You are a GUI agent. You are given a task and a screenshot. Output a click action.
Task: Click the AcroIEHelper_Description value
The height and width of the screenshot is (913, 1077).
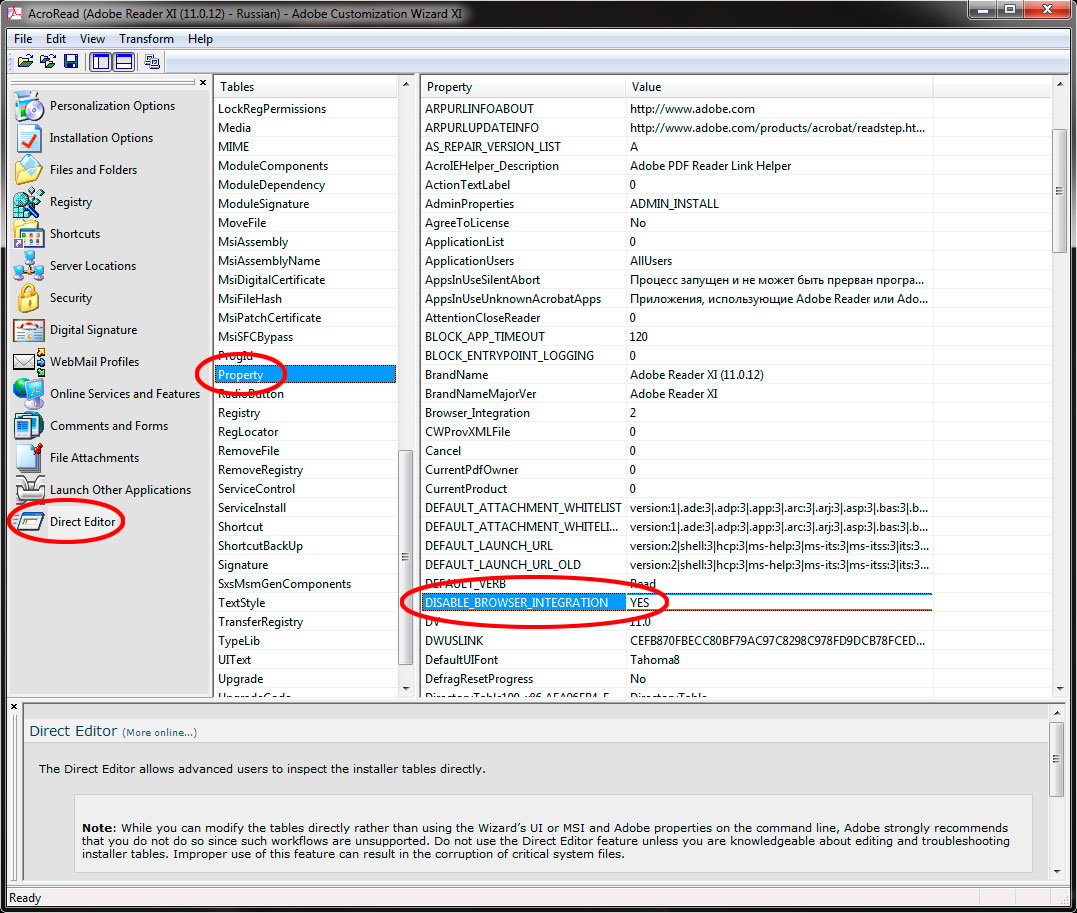(710, 166)
